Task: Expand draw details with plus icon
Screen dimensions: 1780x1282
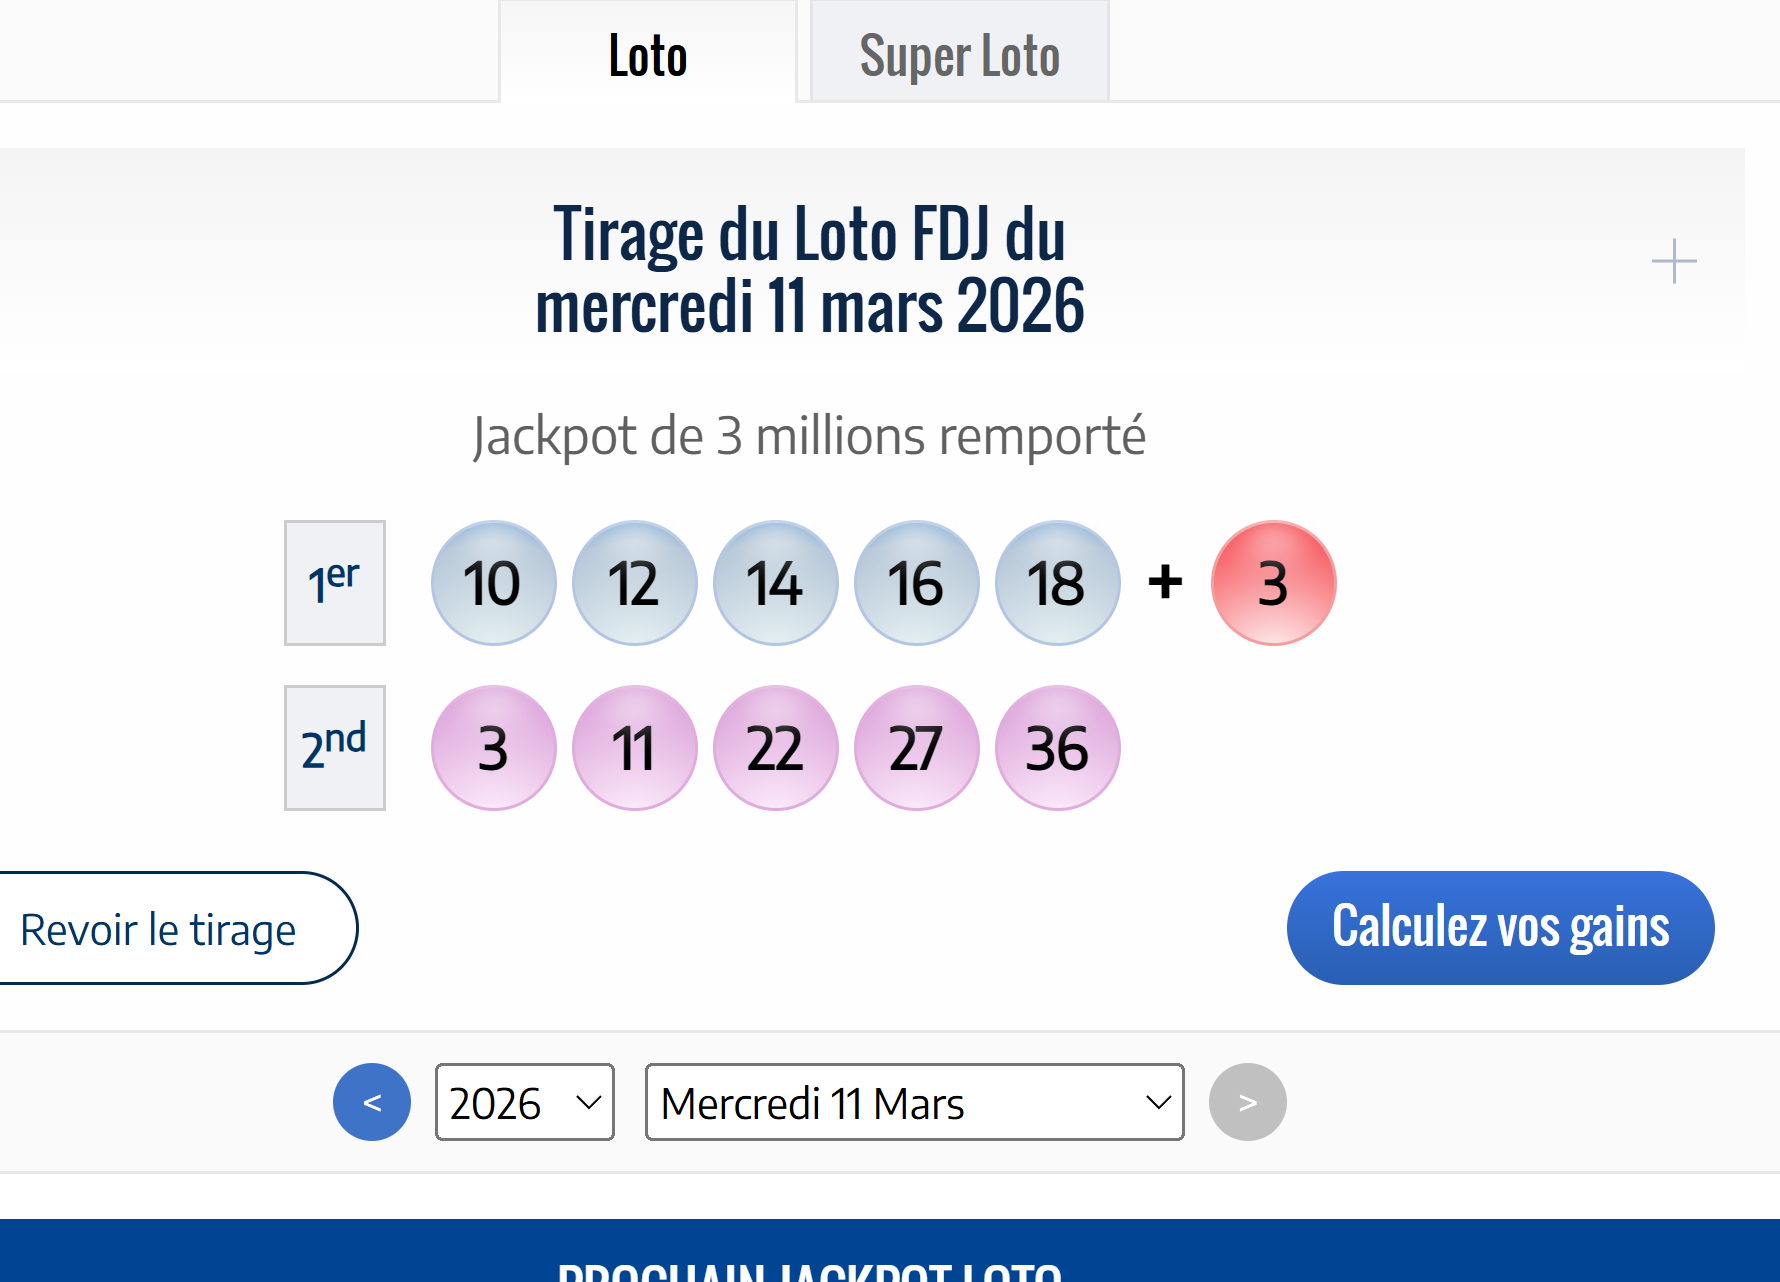Action: (1673, 261)
